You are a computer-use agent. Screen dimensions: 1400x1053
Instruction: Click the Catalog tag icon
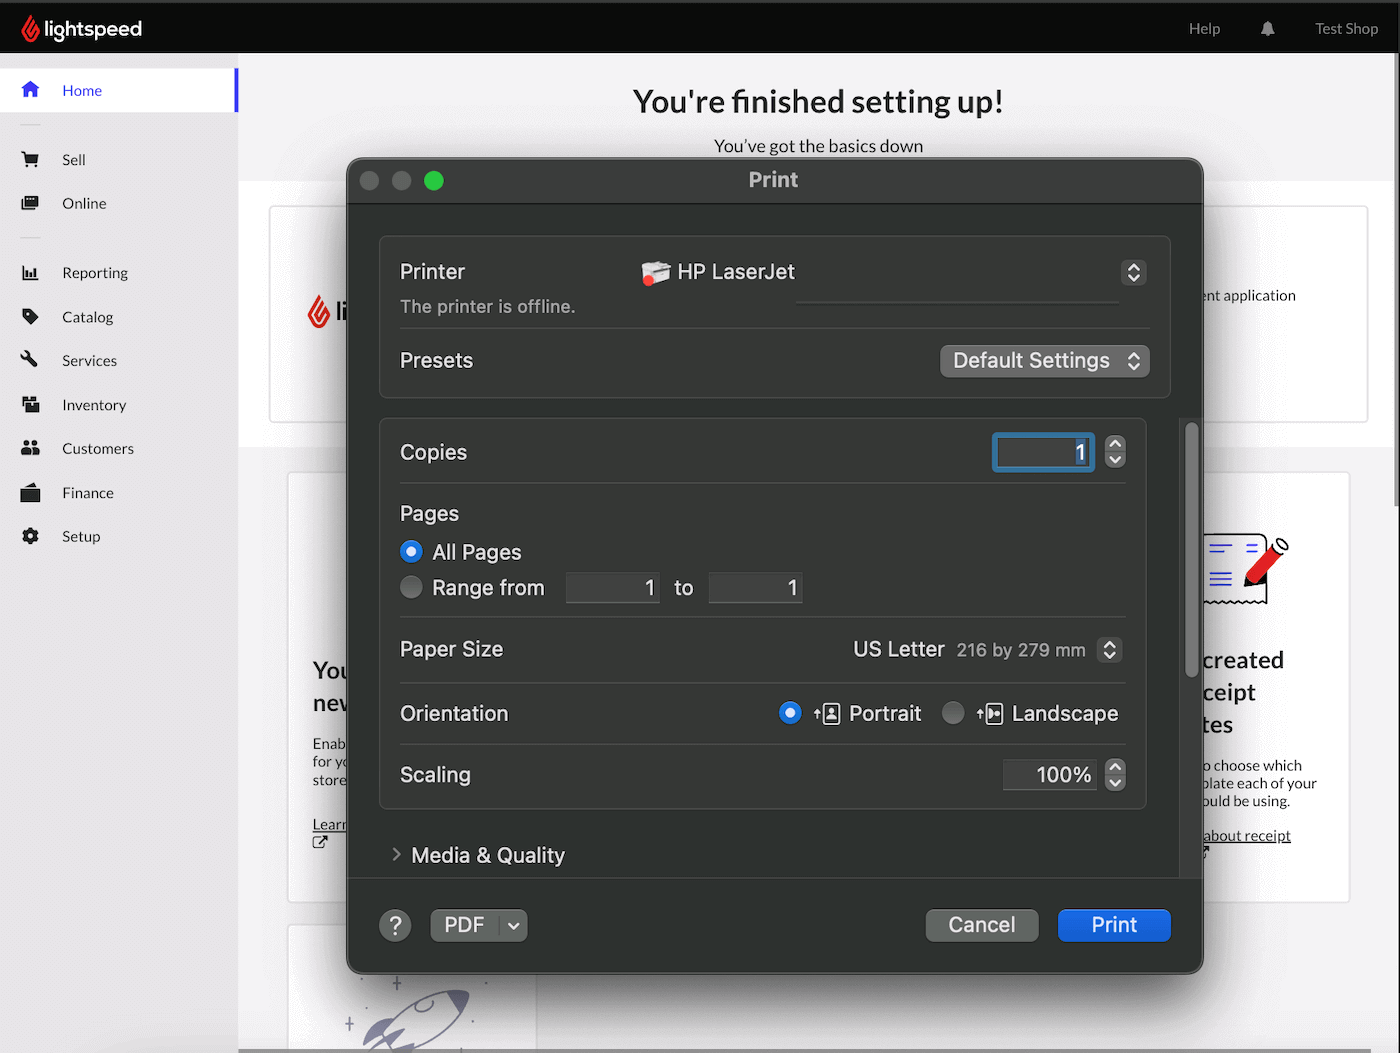point(30,317)
